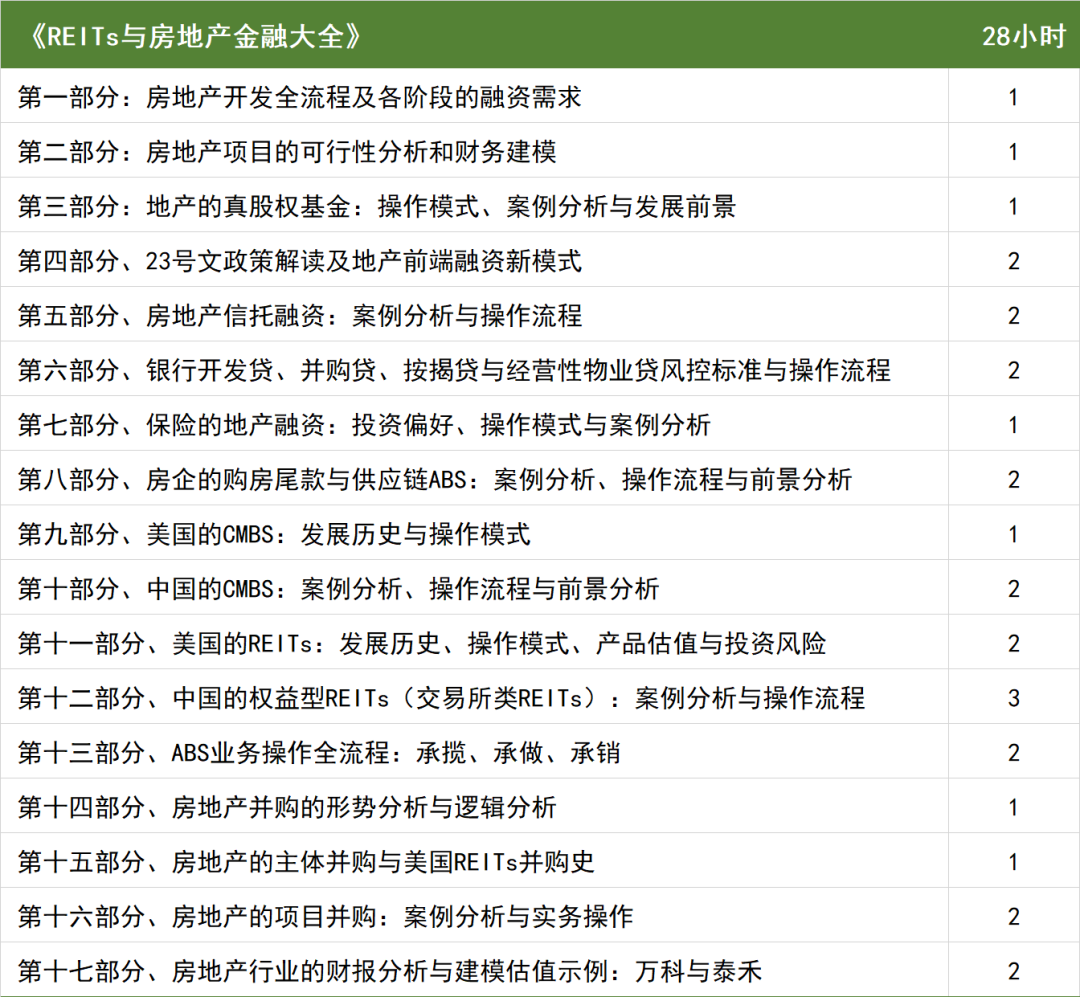Select 第一部分 房地产开发全流程 row
The height and width of the screenshot is (997, 1080).
coord(300,98)
